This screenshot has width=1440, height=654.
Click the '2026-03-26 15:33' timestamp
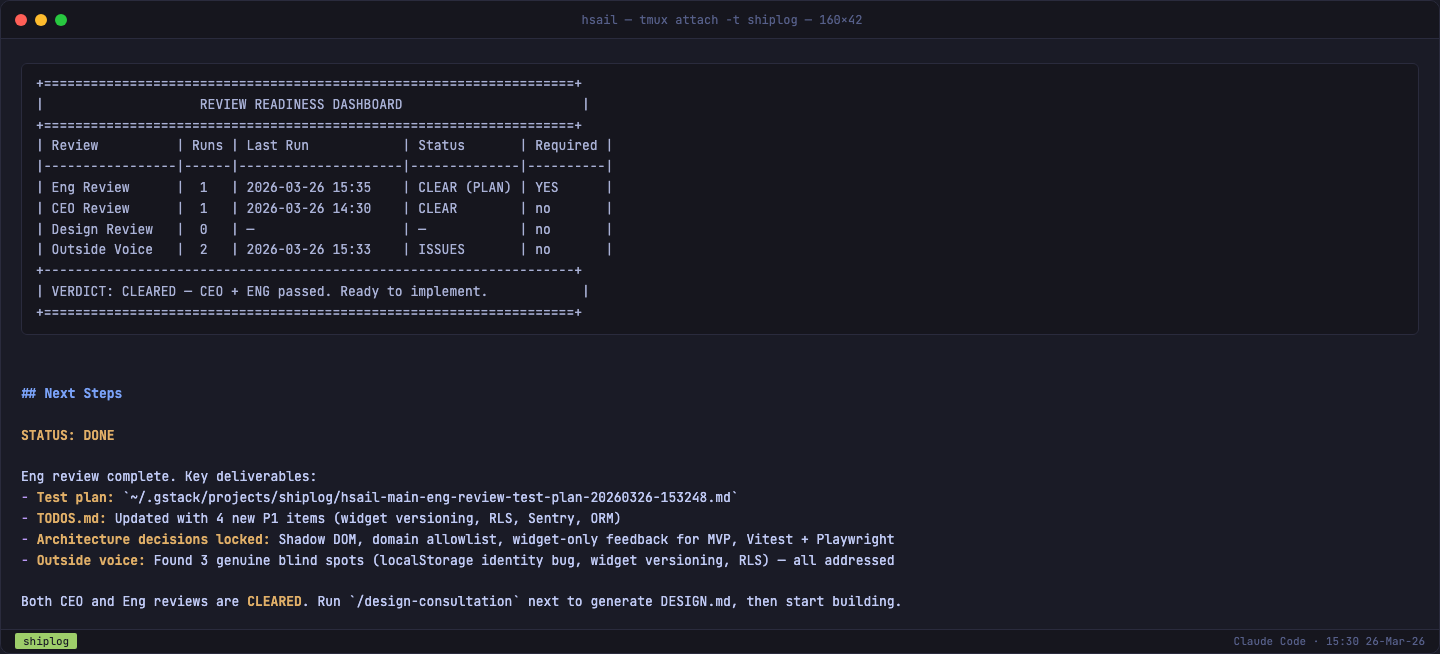[309, 250]
